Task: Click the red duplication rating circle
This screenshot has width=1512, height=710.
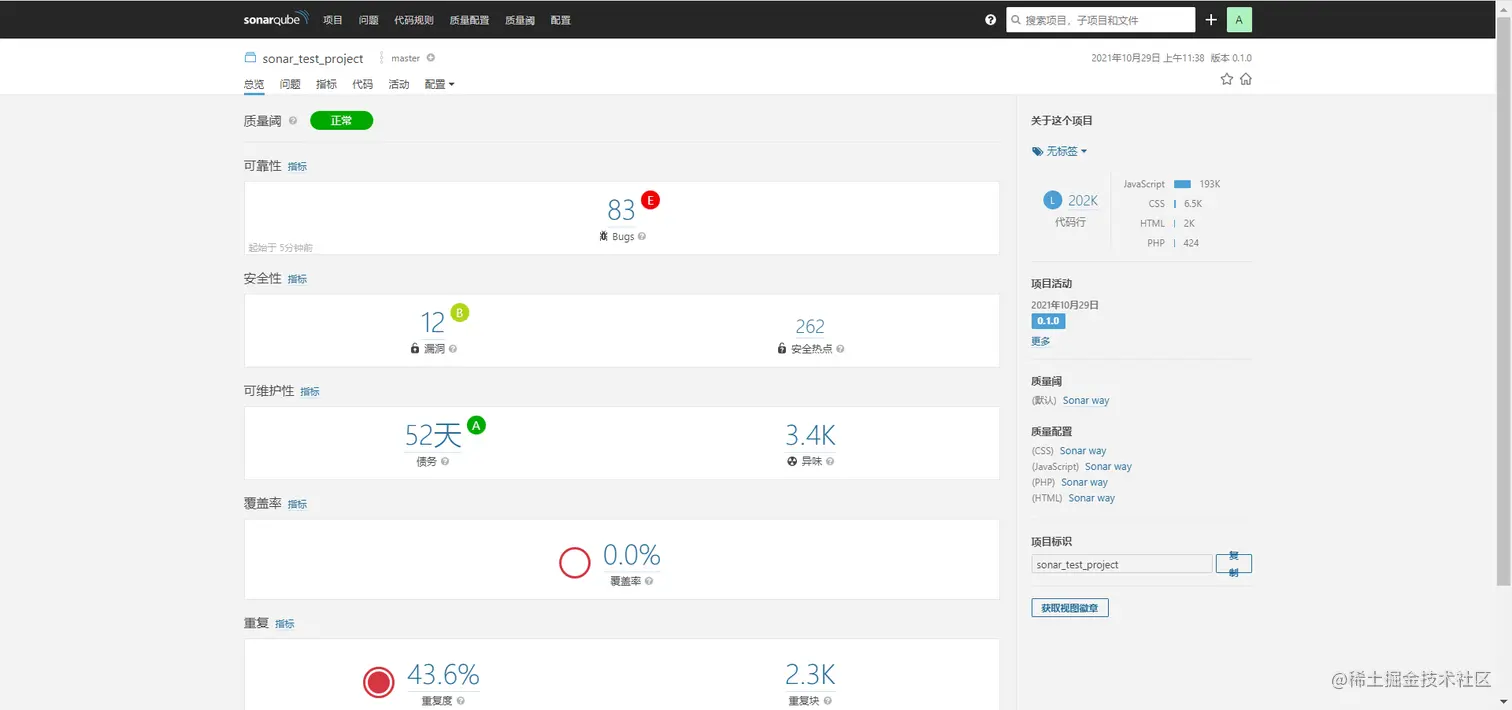Action: pyautogui.click(x=379, y=683)
